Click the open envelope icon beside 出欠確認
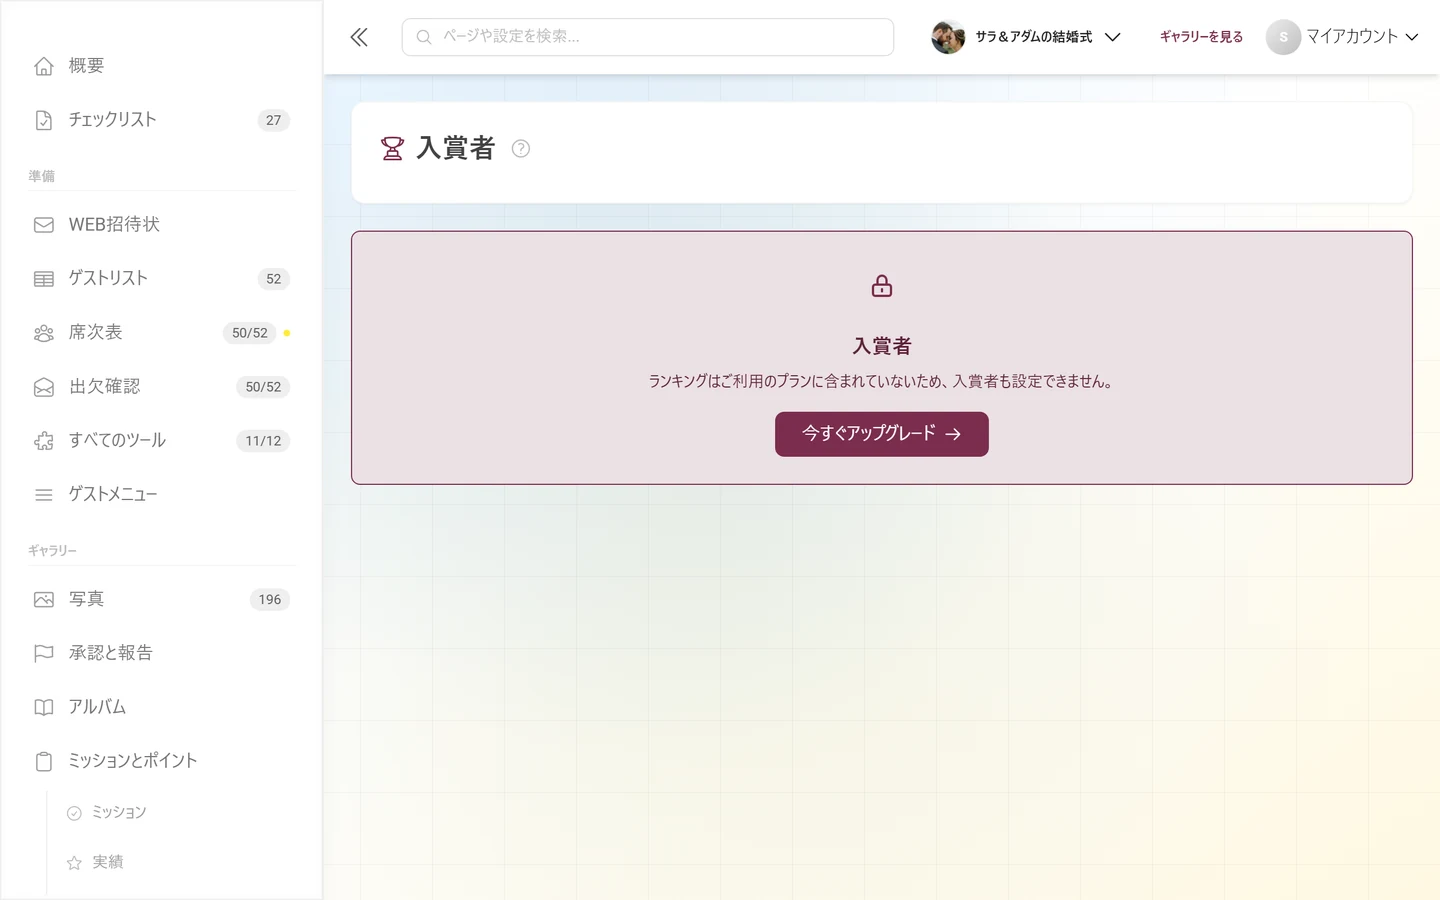This screenshot has height=900, width=1440. [x=44, y=387]
